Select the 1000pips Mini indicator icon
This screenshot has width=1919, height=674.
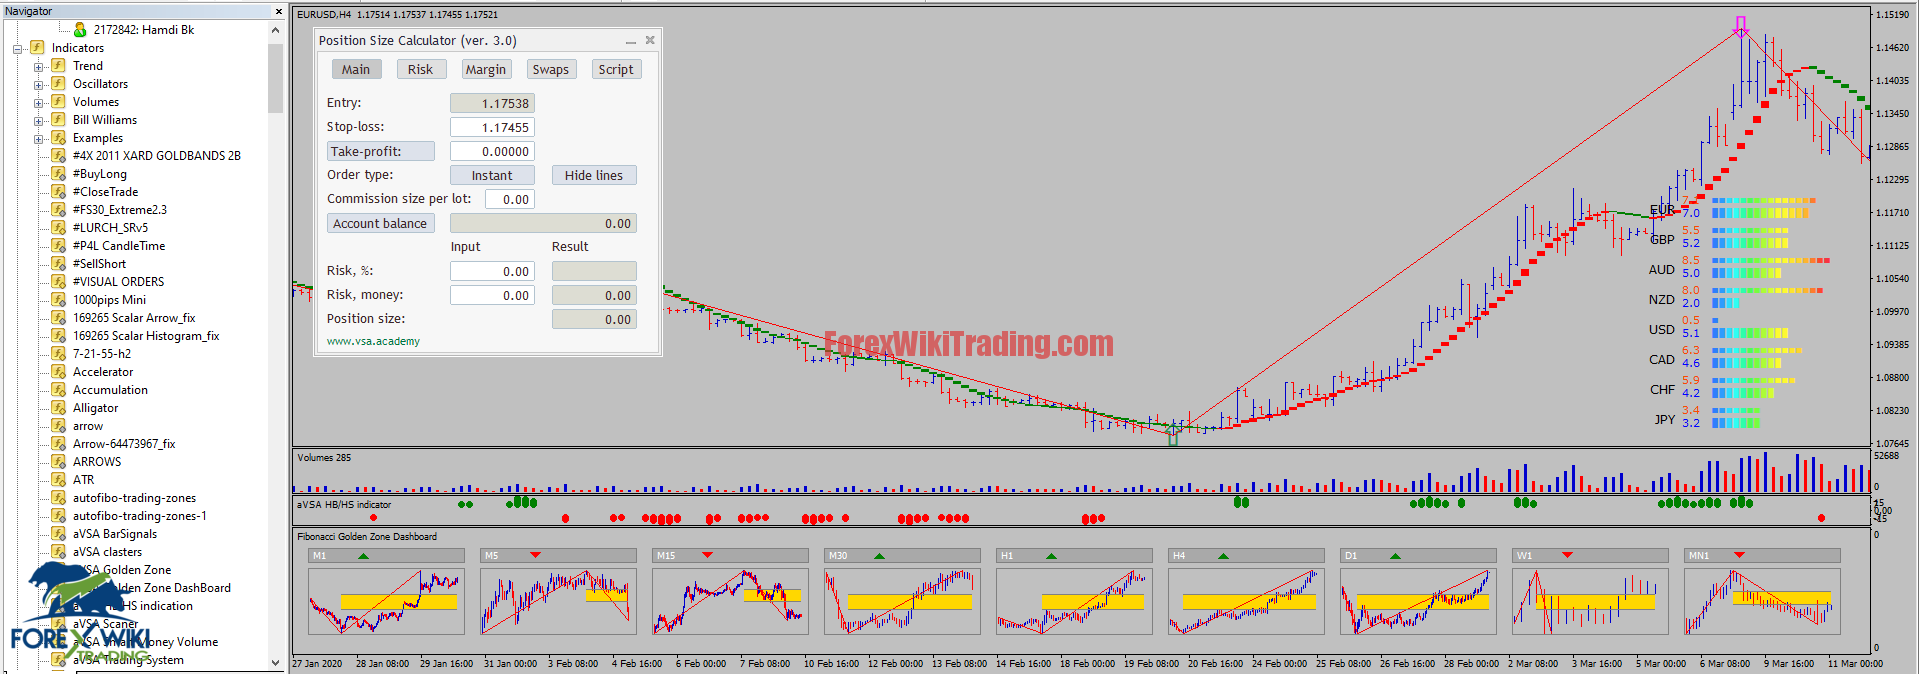(x=59, y=300)
